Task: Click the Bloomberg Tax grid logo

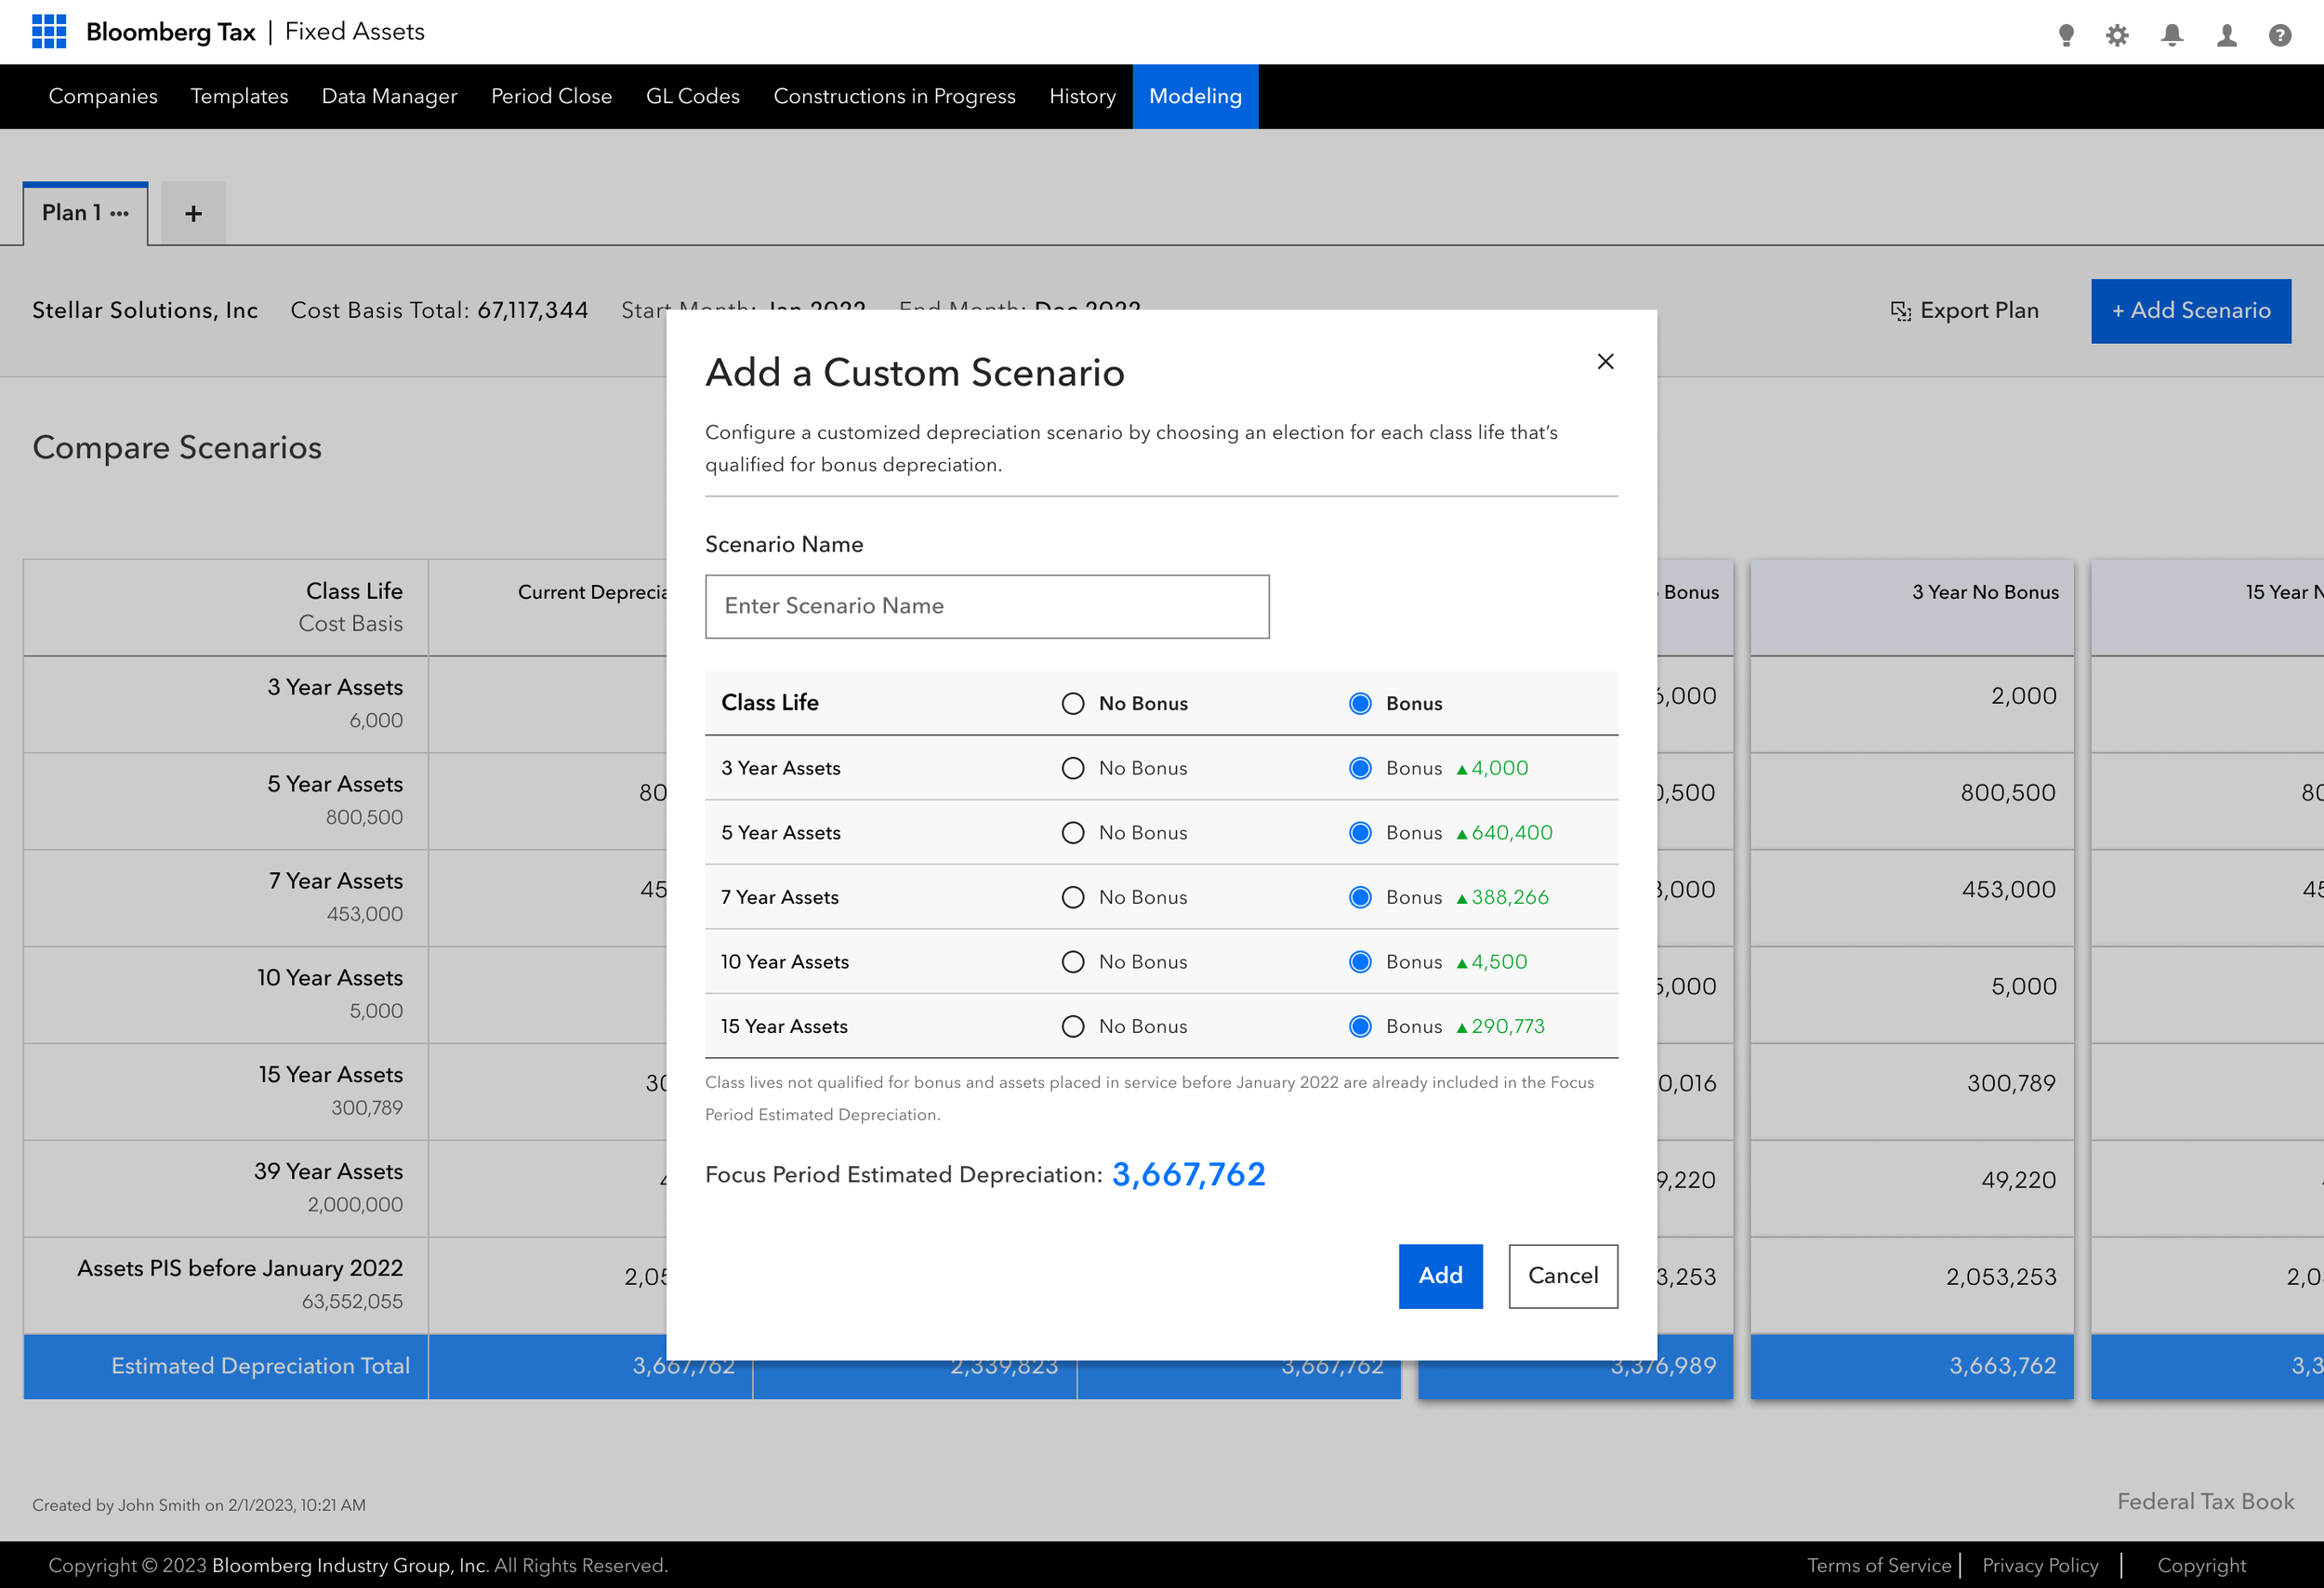Action: coord(50,31)
